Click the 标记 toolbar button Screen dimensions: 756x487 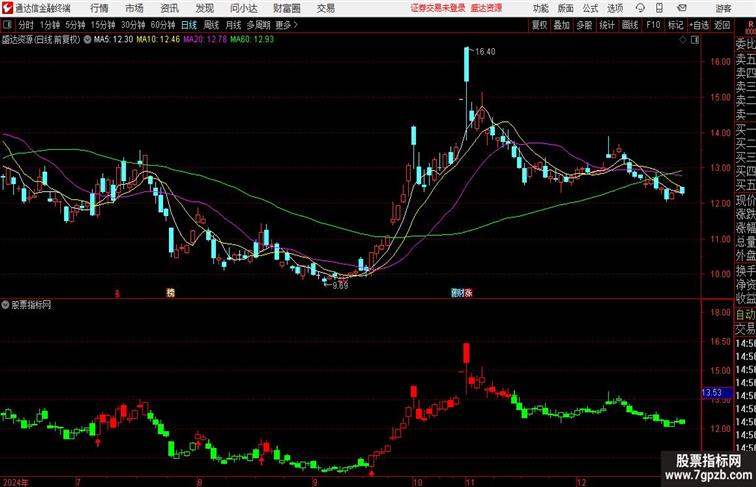coord(675,25)
